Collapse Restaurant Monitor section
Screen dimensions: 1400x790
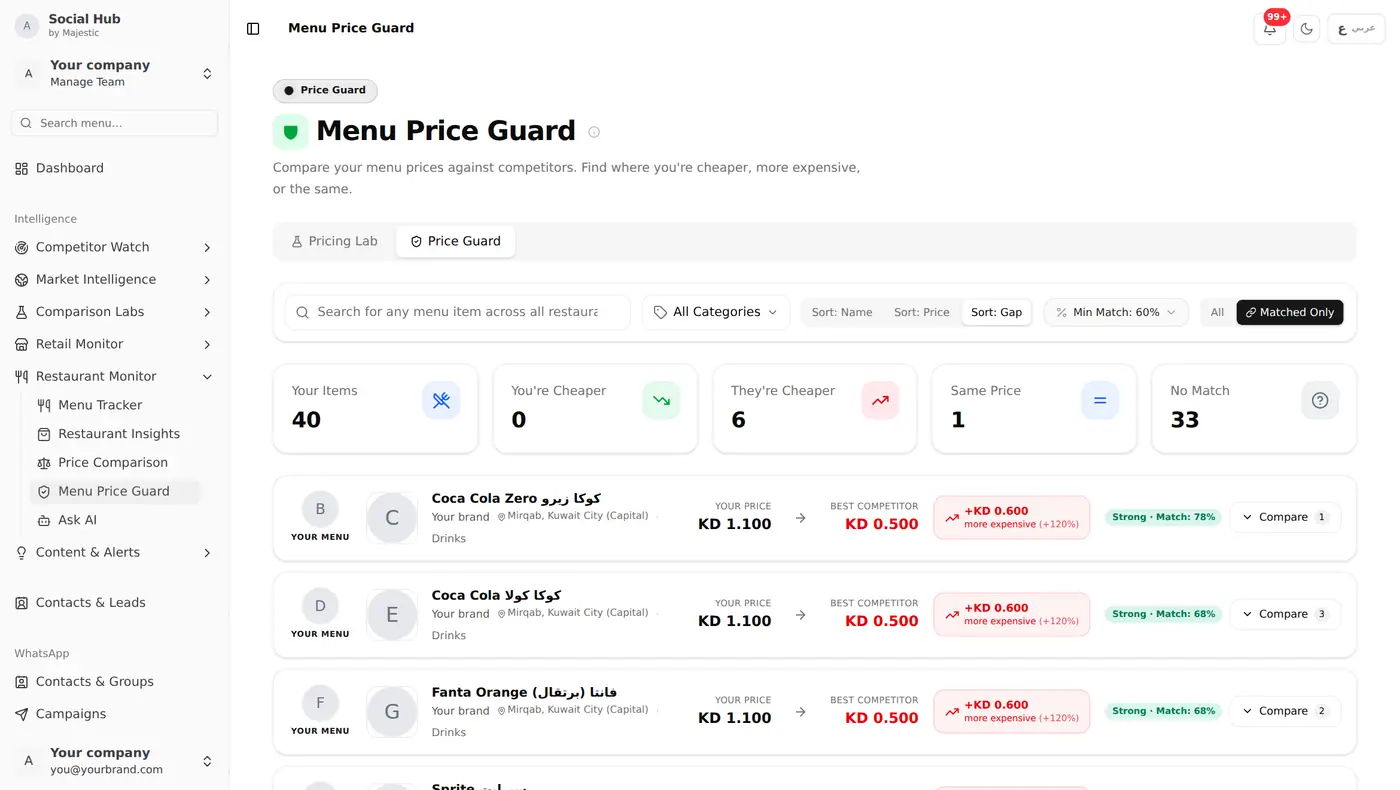coord(115,377)
